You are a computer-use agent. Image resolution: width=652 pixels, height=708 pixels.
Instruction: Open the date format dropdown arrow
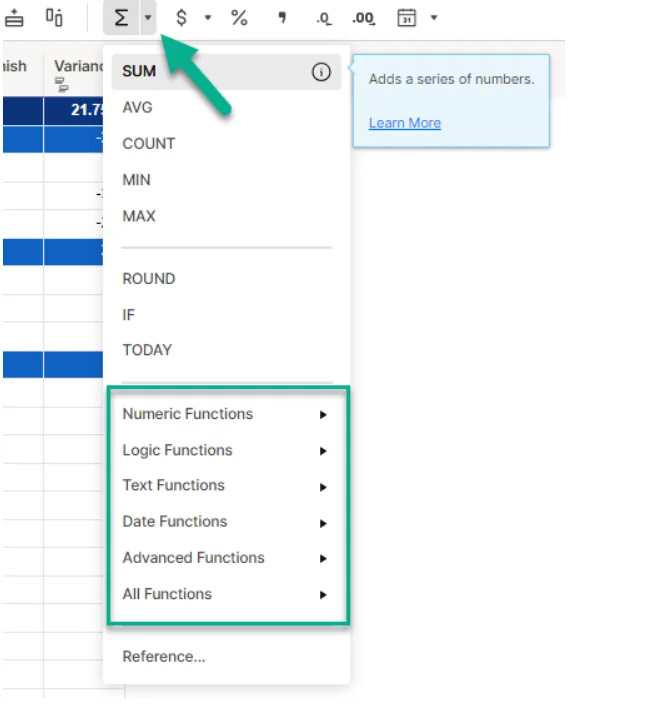coord(434,18)
